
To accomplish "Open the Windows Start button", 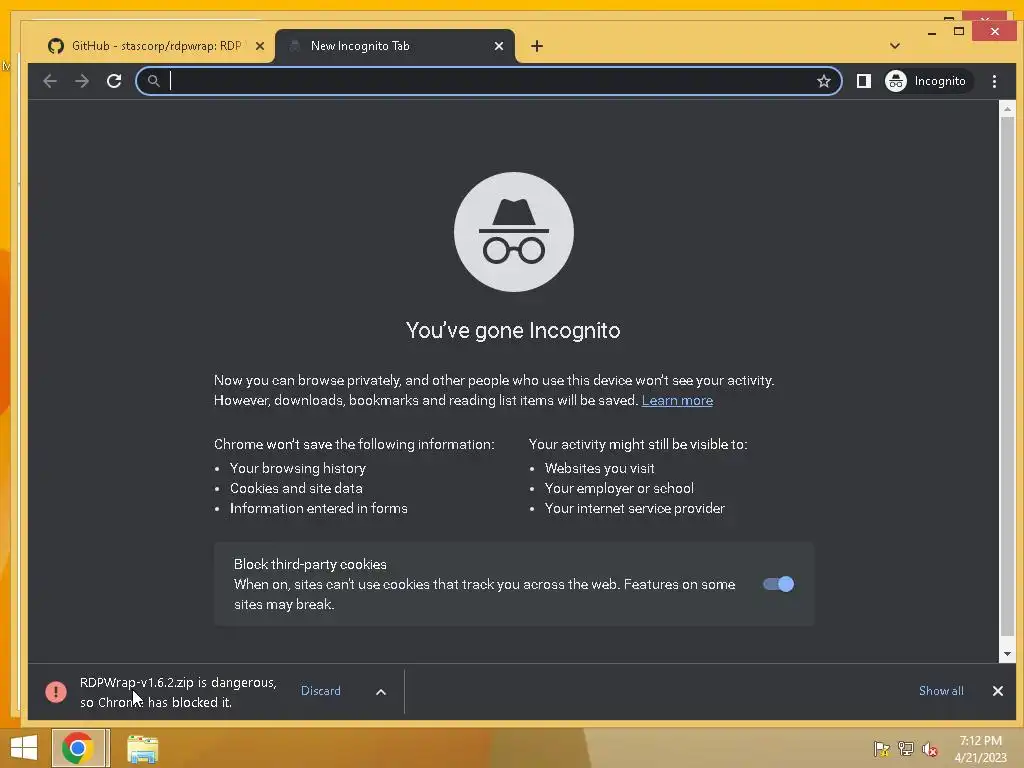I will point(24,748).
